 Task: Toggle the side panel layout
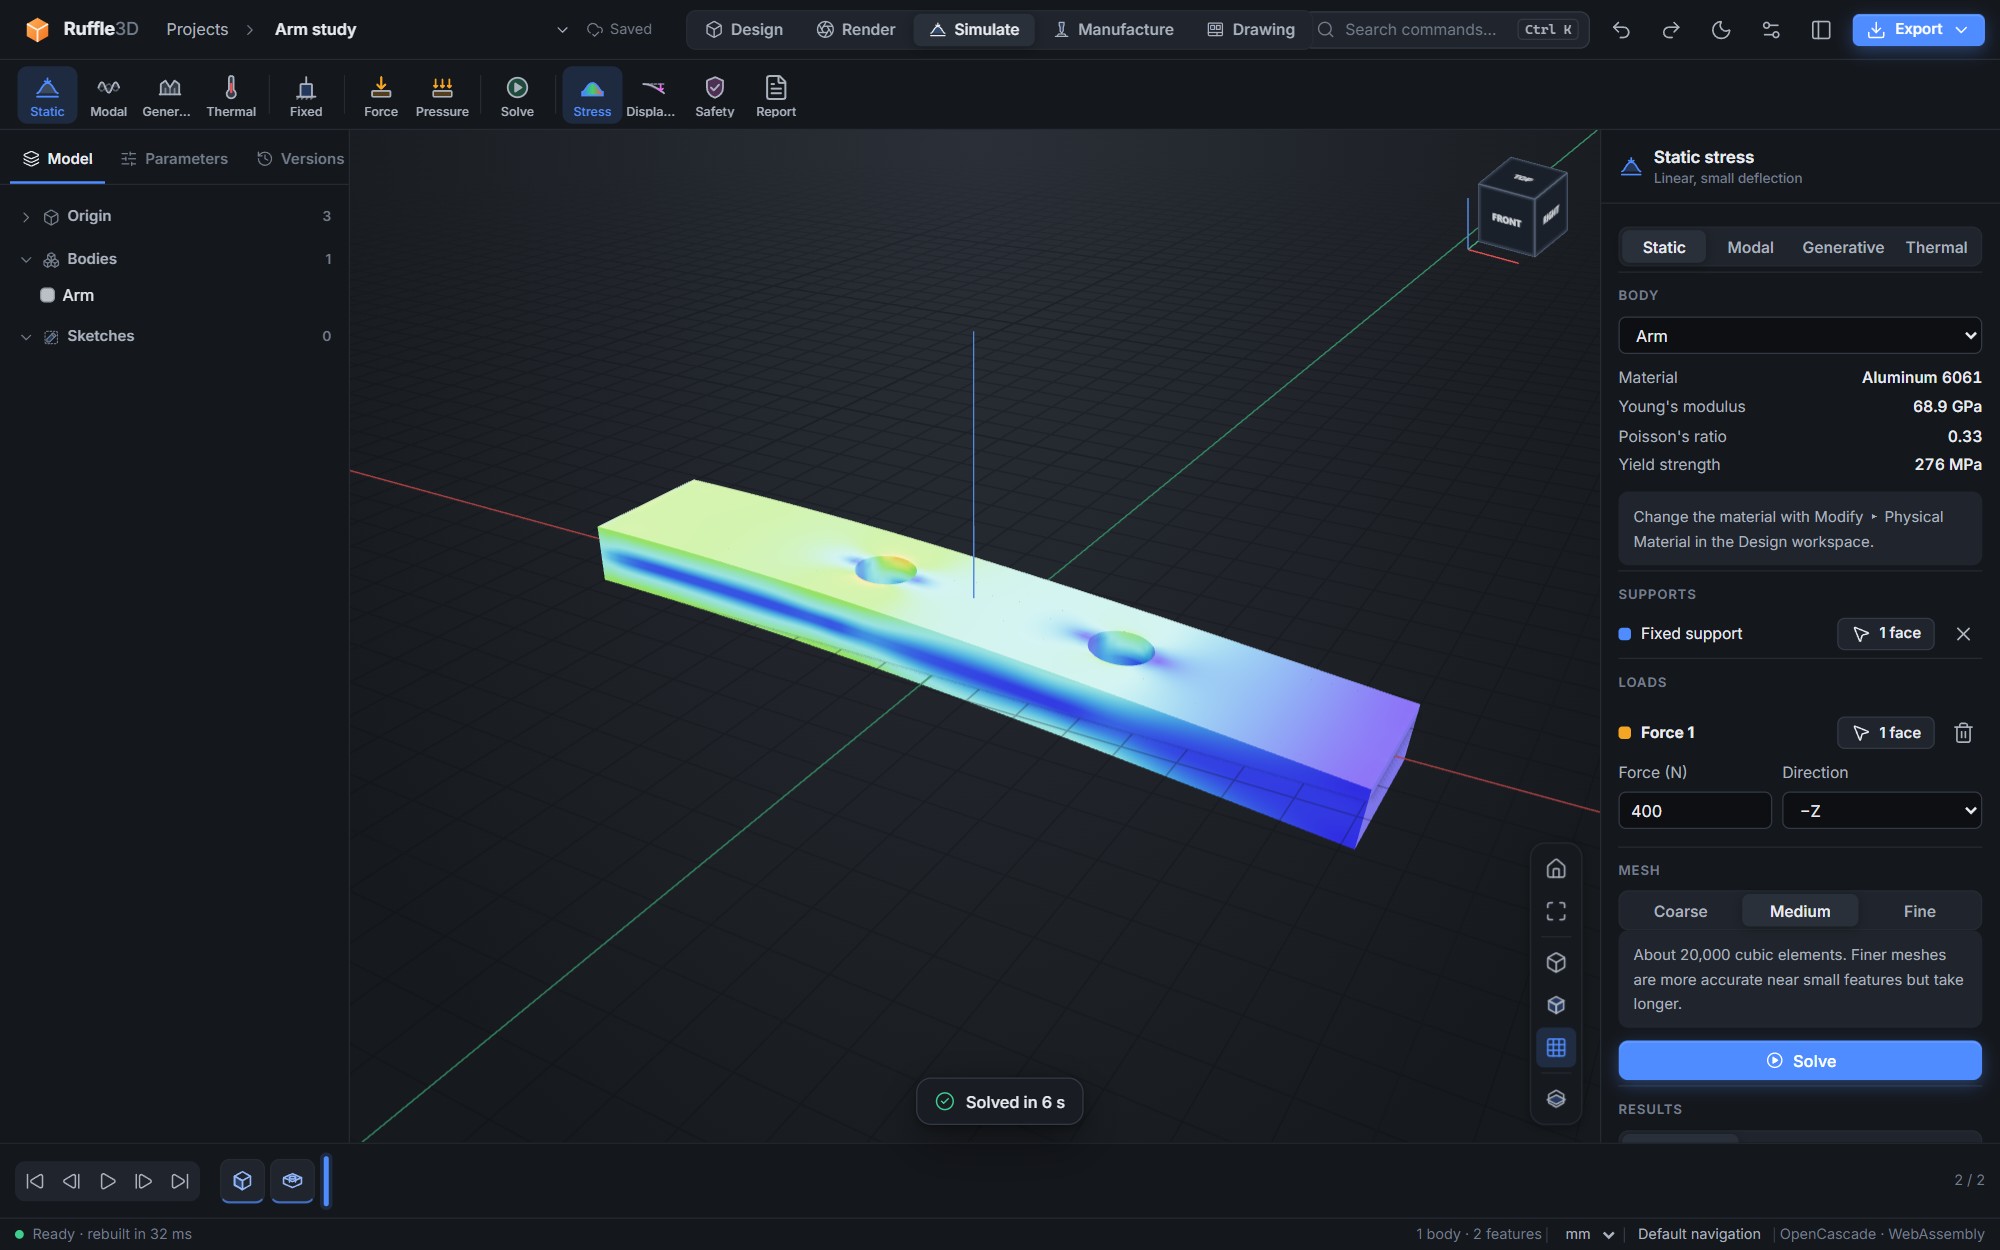click(x=1821, y=30)
